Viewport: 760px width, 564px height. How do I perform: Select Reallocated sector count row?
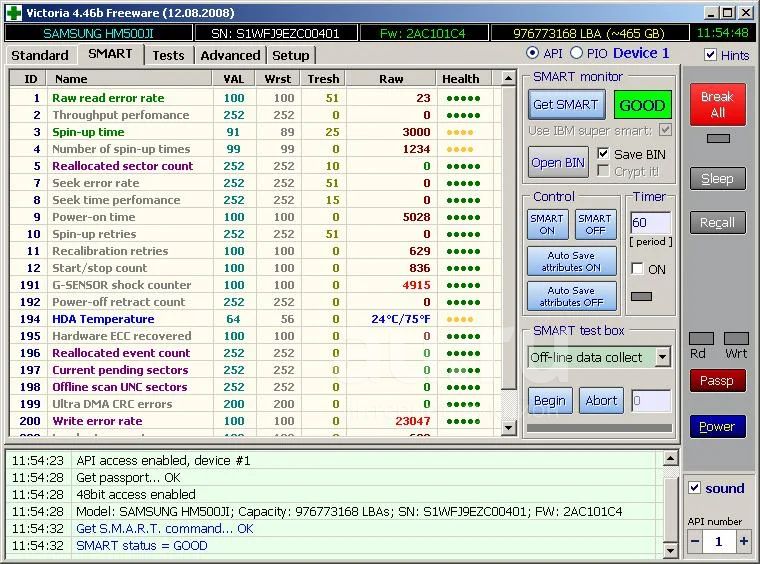coord(255,166)
